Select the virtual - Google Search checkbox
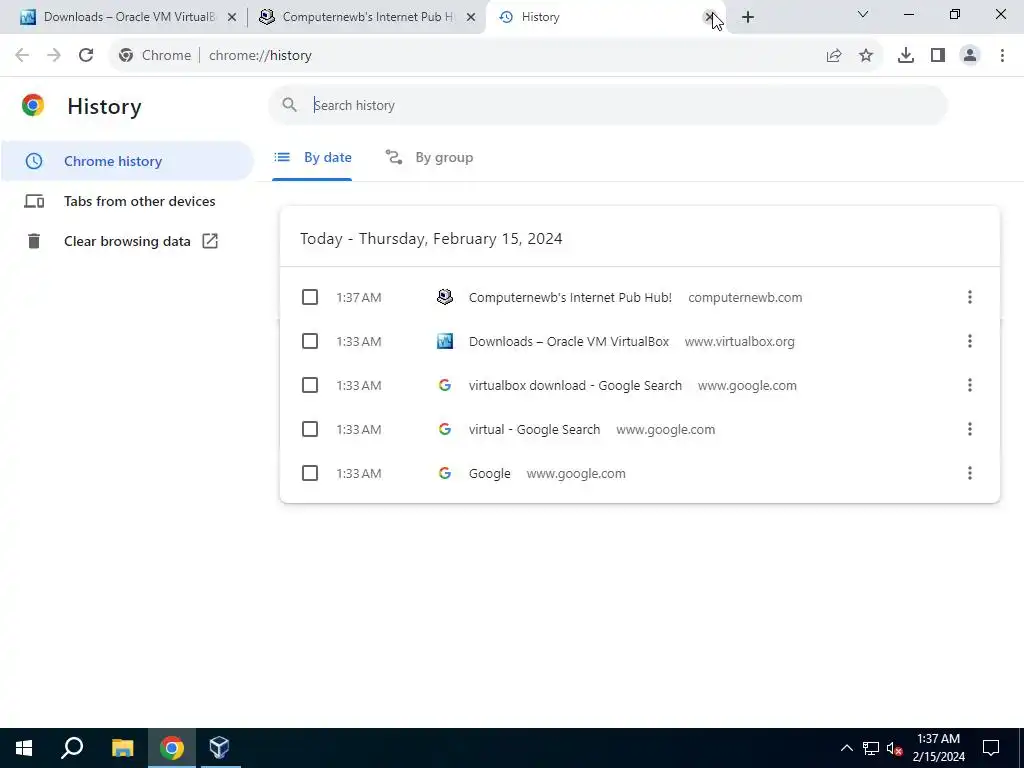The image size is (1024, 768). pyautogui.click(x=310, y=429)
